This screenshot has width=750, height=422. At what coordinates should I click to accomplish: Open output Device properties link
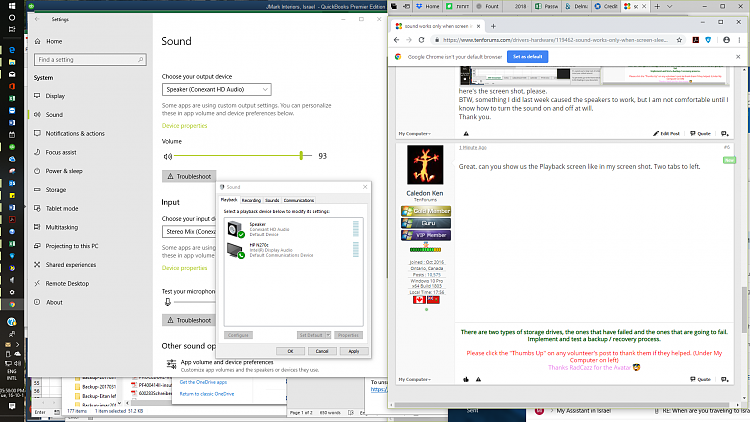tap(185, 126)
